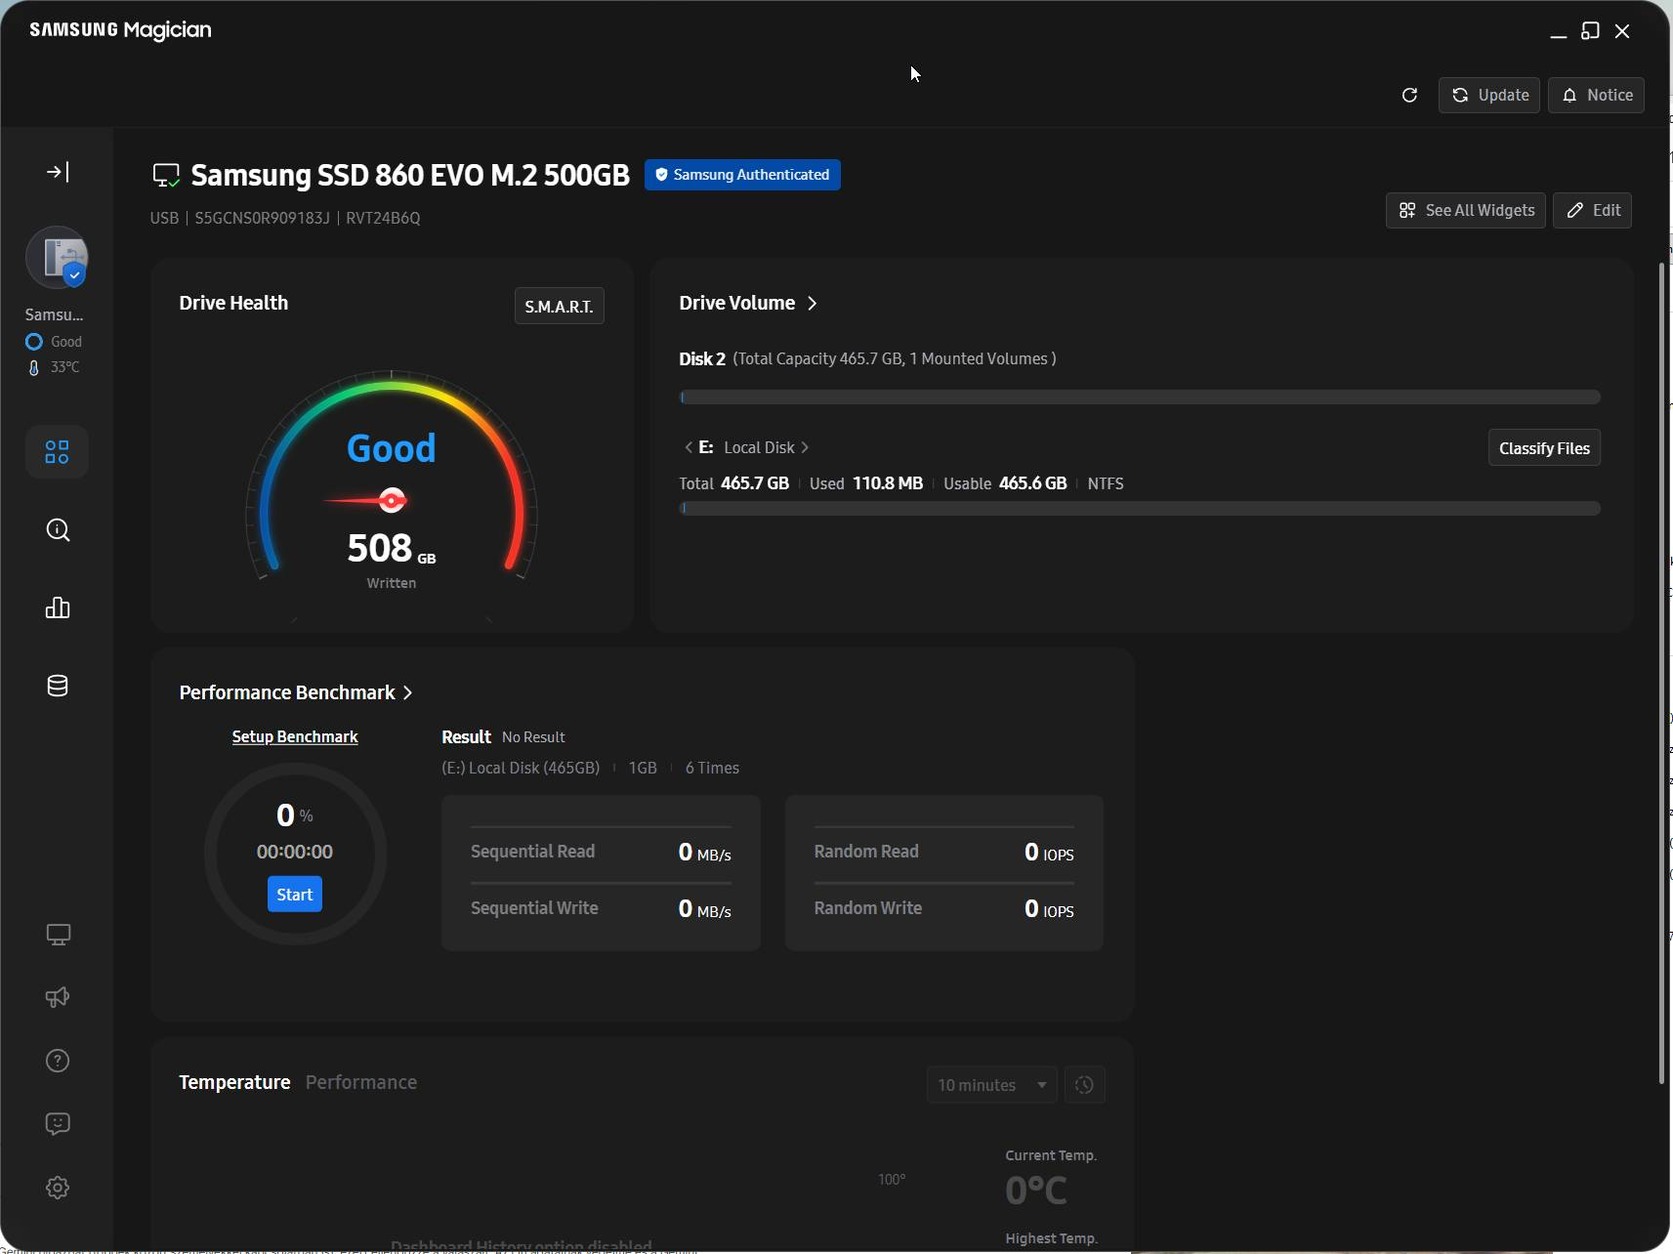Click the history clock icon beside dropdown
1673x1254 pixels.
click(x=1085, y=1085)
